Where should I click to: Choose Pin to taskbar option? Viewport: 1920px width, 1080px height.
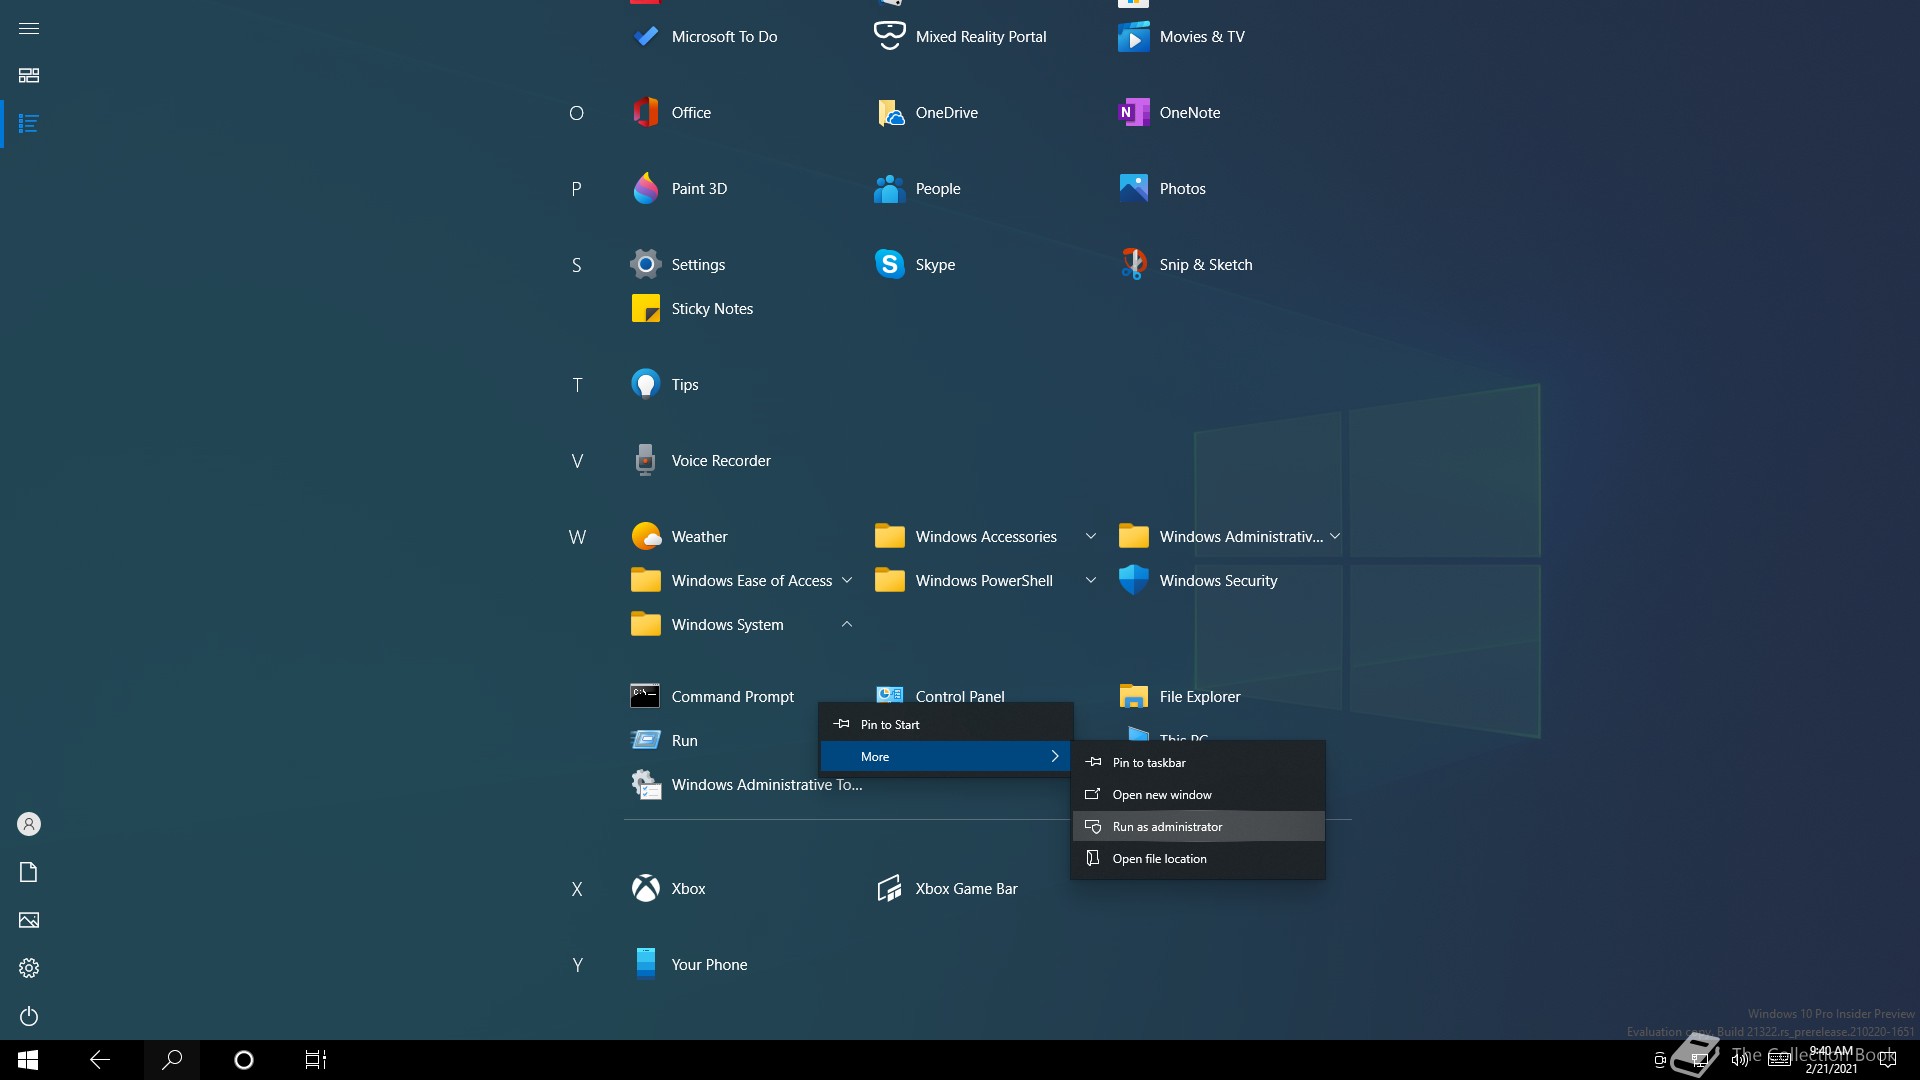coord(1198,762)
